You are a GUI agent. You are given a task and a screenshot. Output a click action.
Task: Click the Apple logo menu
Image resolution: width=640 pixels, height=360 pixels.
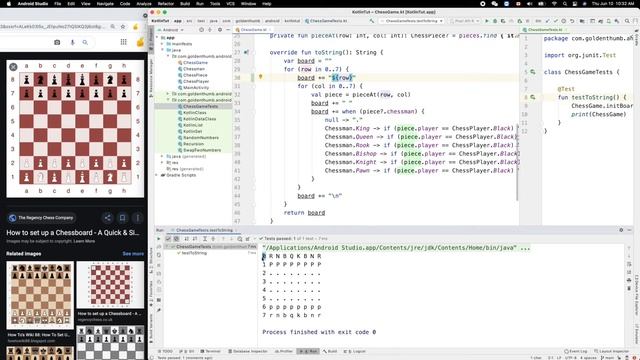(x=8, y=4)
